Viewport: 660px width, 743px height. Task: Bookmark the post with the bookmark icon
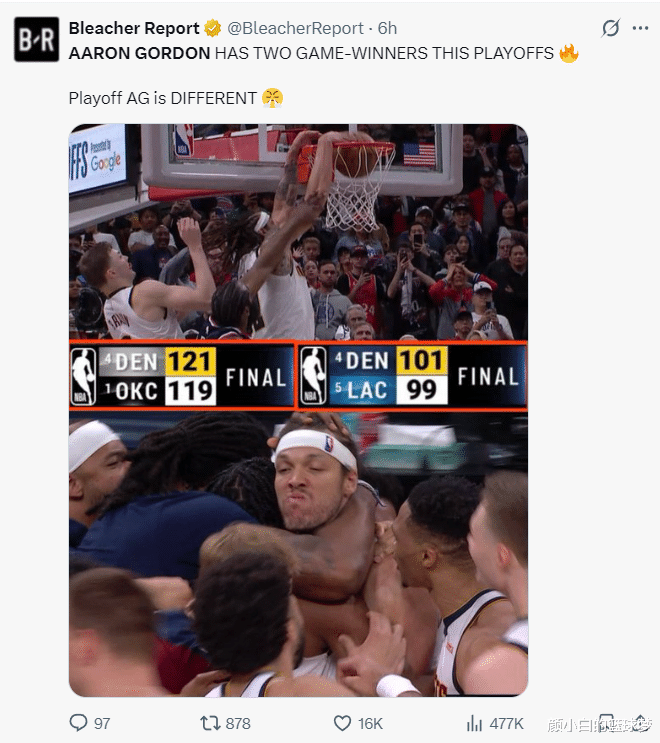[x=607, y=722]
